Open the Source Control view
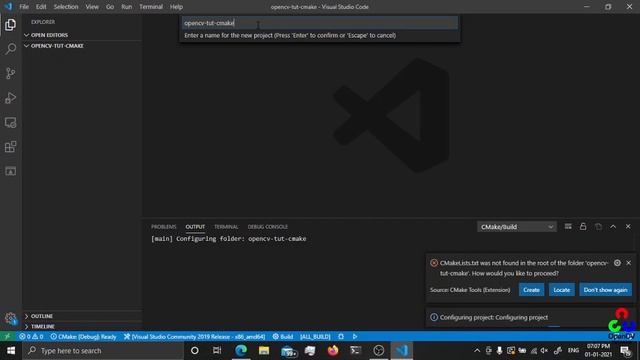 (x=11, y=73)
